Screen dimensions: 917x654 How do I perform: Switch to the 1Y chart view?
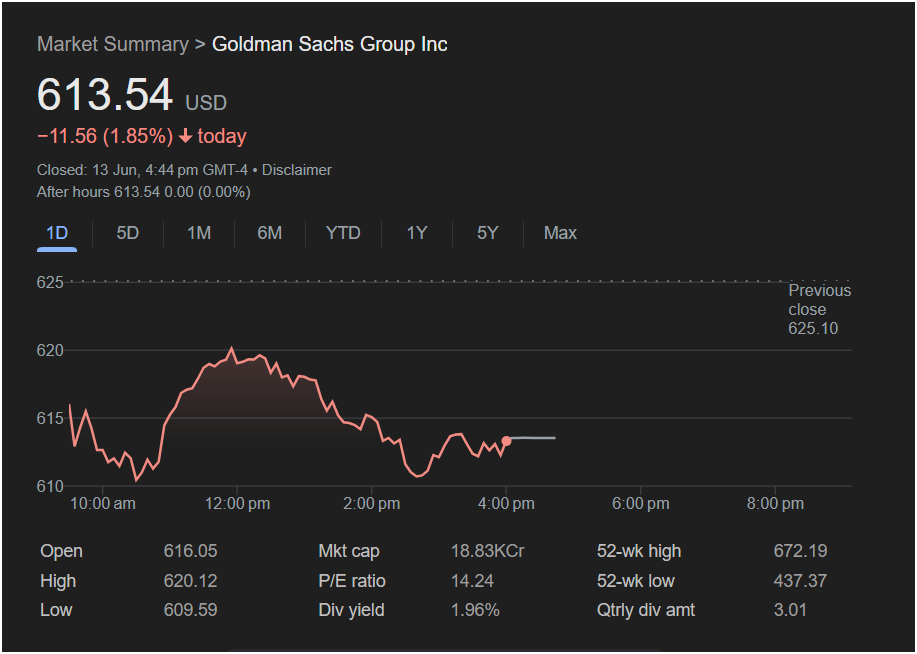point(416,233)
